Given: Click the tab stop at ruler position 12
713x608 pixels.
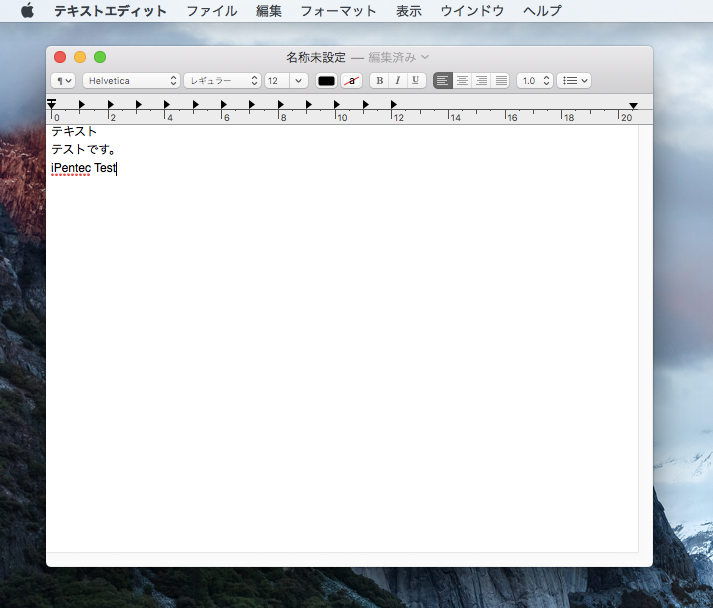Looking at the screenshot, I should click(393, 105).
